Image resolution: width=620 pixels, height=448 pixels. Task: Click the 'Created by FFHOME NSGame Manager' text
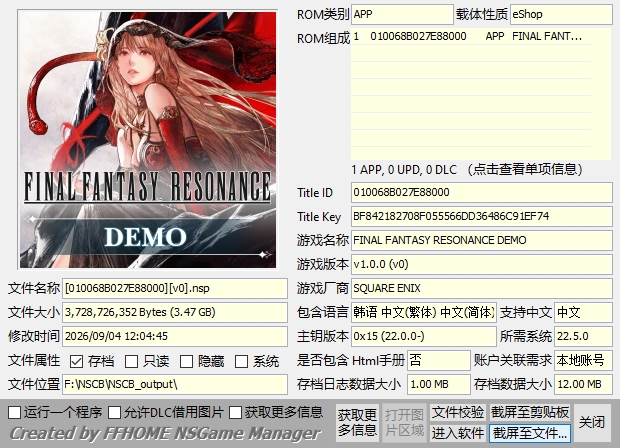click(165, 434)
